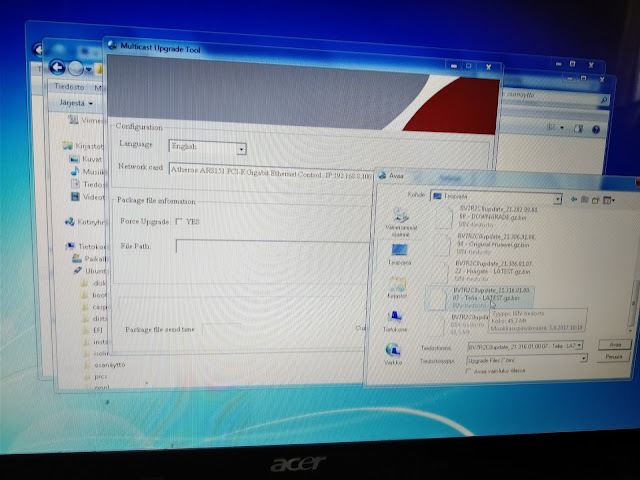Select the music library item in sidebar
The height and width of the screenshot is (480, 640).
pos(87,171)
